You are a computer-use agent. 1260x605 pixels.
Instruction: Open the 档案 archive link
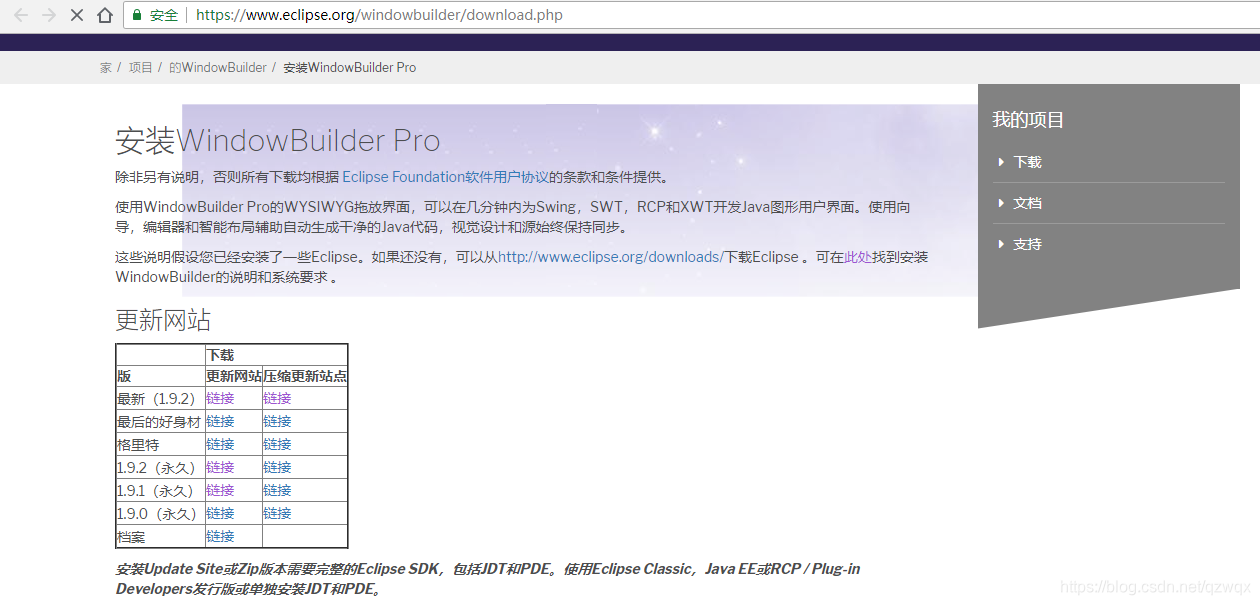[x=220, y=537]
